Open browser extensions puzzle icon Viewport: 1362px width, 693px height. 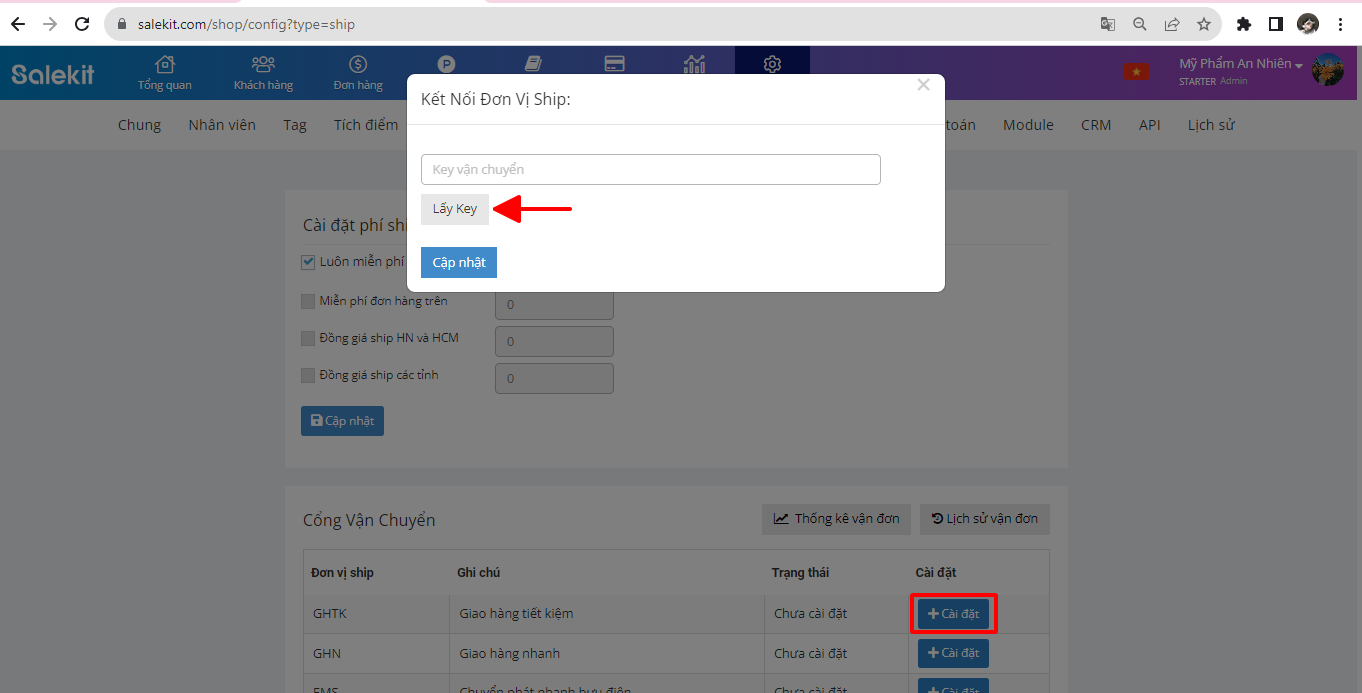(1244, 24)
